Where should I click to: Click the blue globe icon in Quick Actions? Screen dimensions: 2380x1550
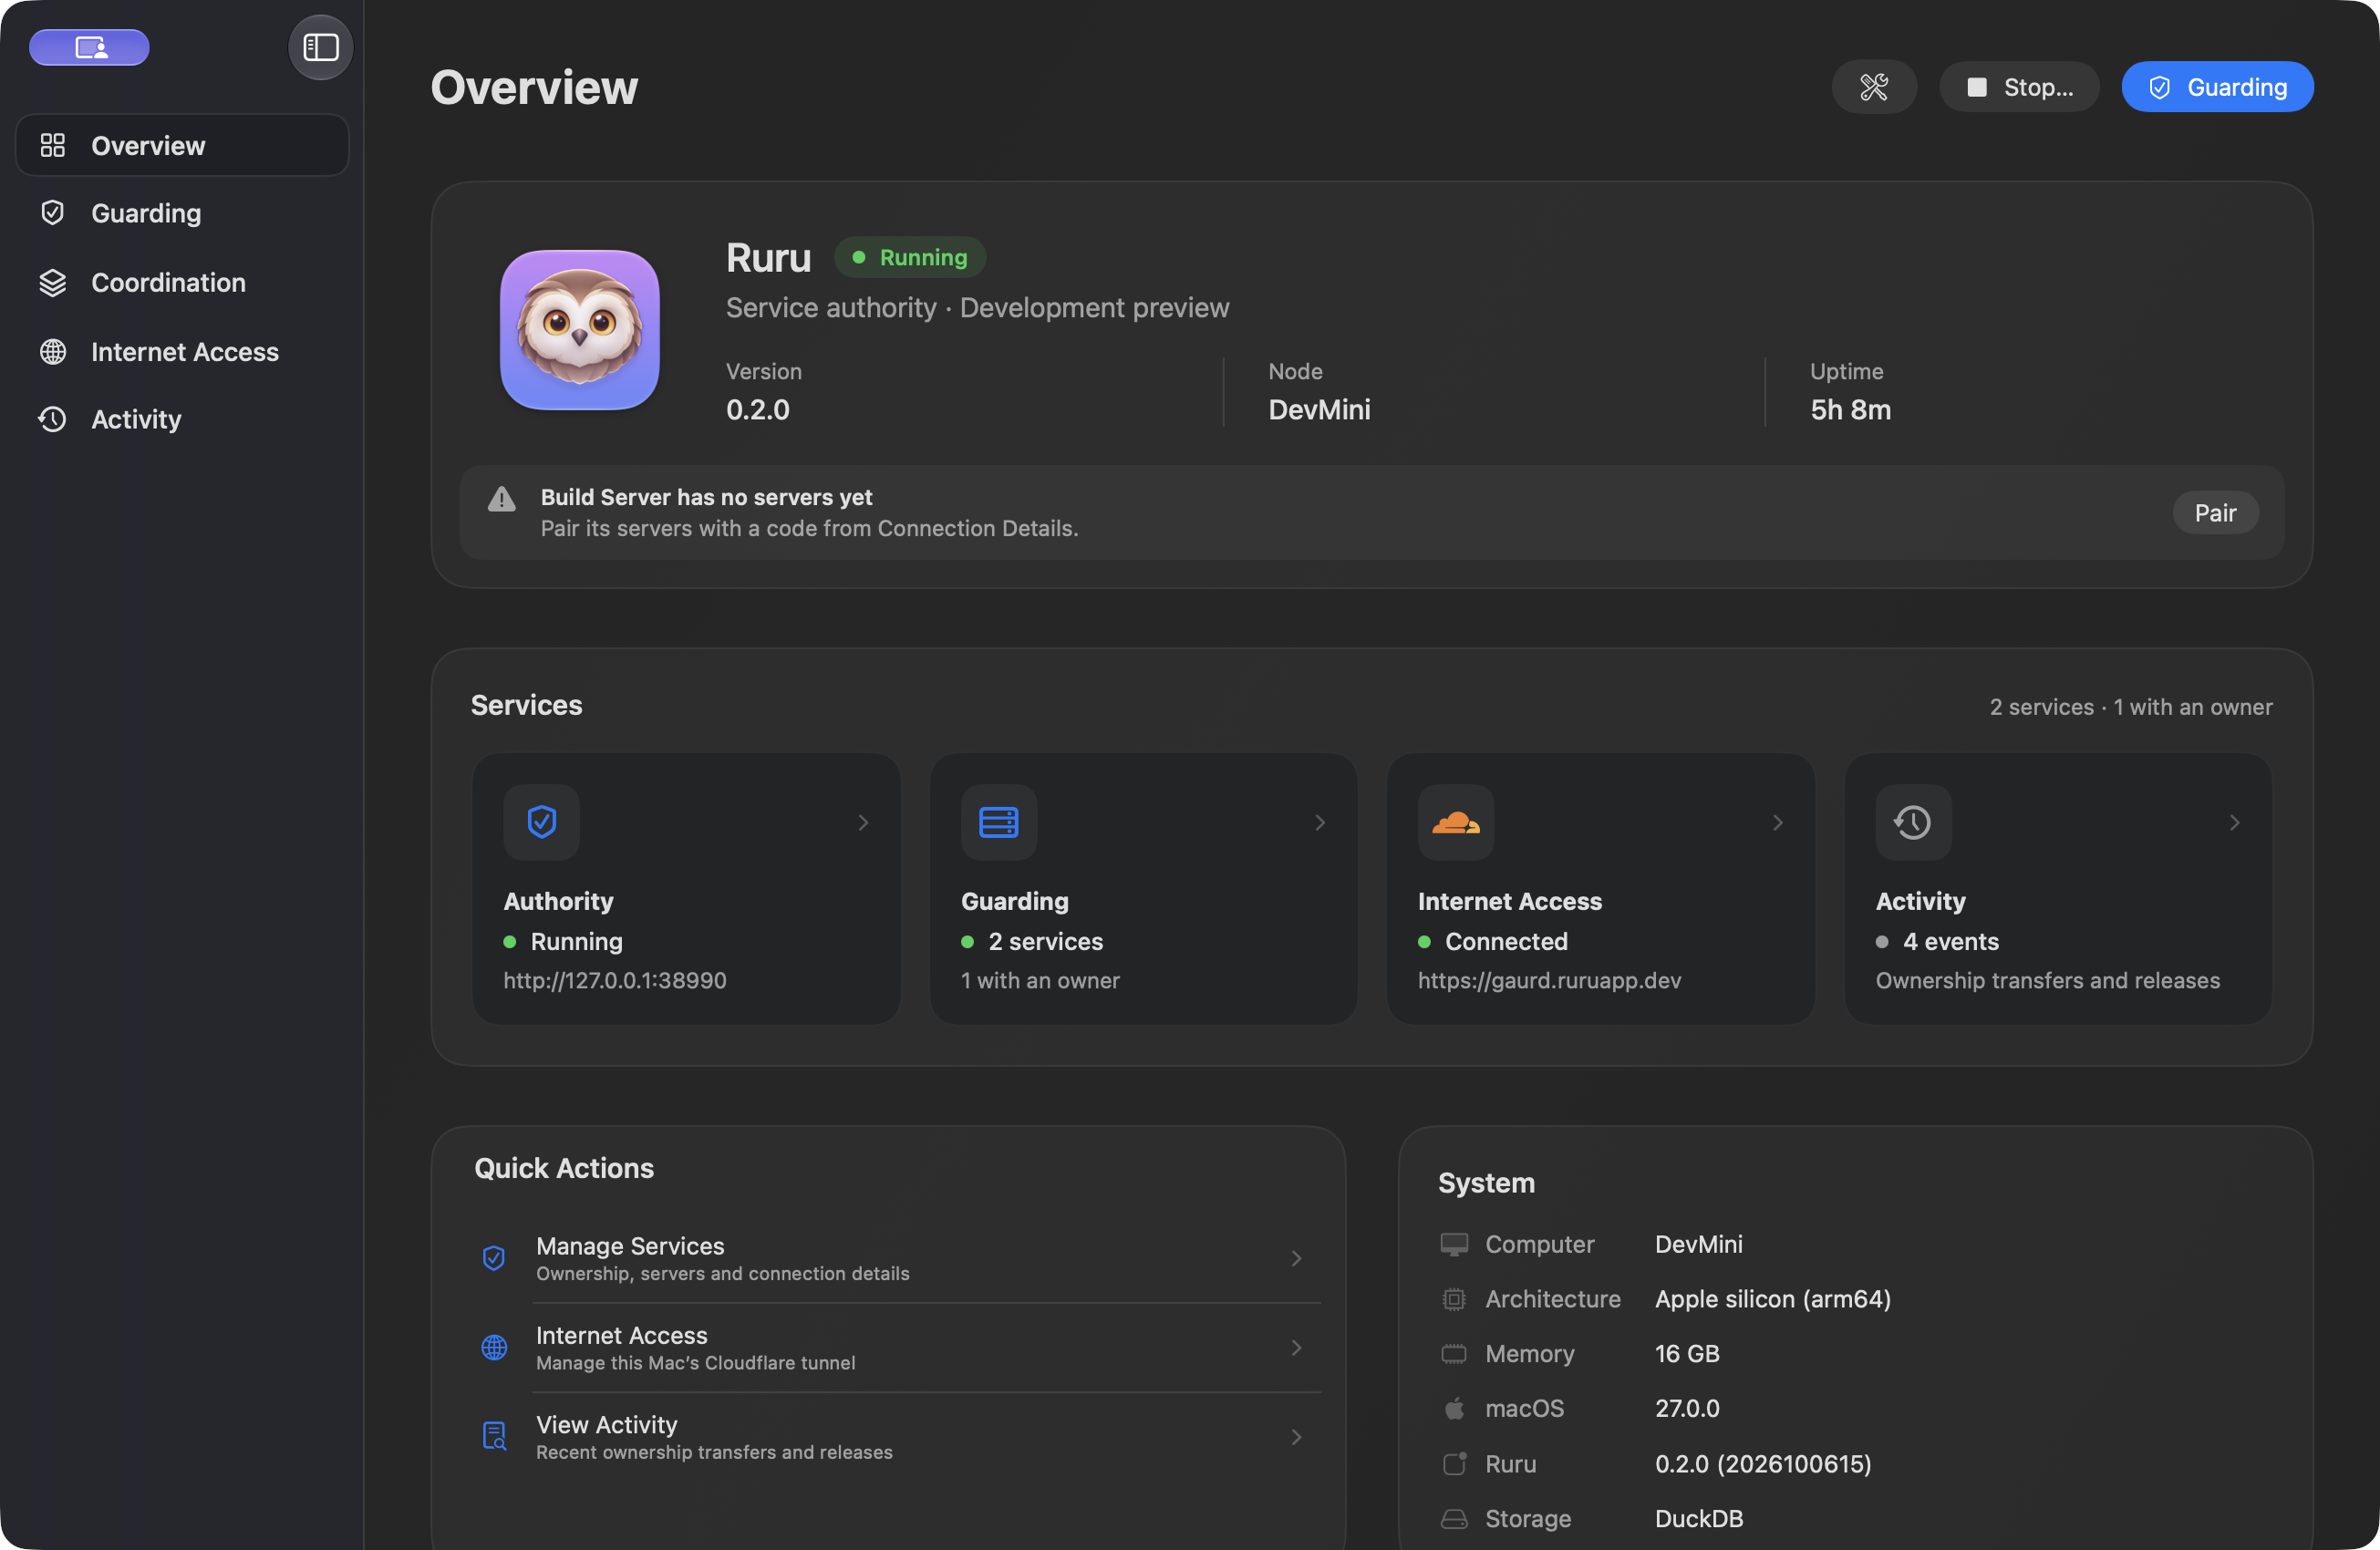[494, 1348]
